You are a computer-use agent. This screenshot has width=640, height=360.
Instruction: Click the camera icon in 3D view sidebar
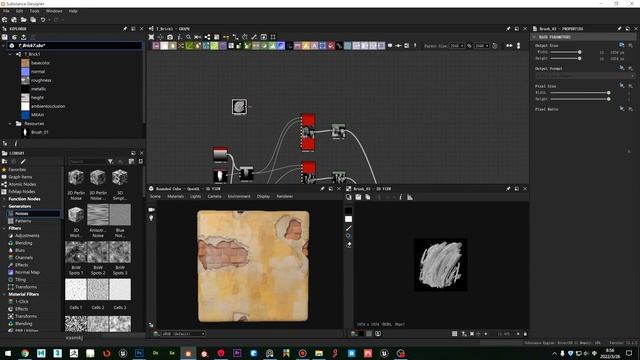click(x=151, y=209)
